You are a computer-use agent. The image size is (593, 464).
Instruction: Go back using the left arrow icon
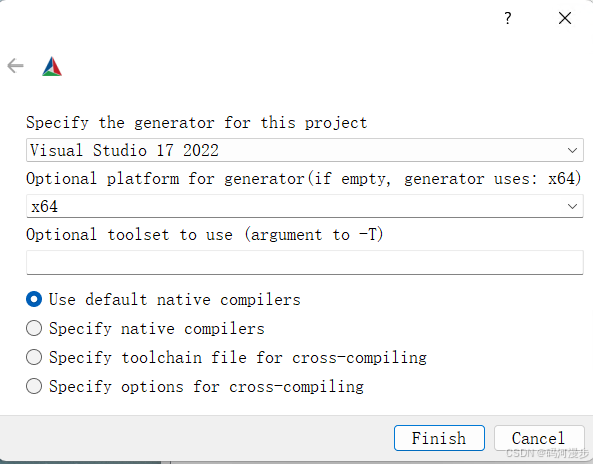tap(16, 66)
